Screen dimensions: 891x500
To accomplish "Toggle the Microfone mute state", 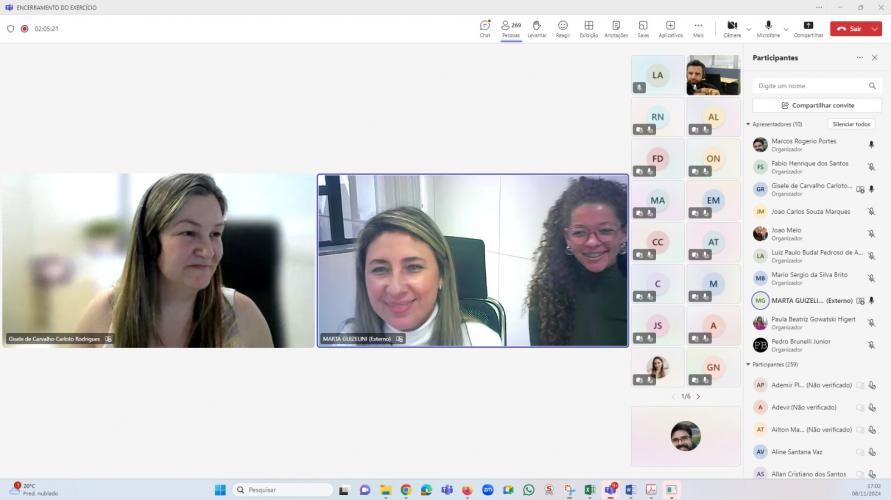I will 768,26.
